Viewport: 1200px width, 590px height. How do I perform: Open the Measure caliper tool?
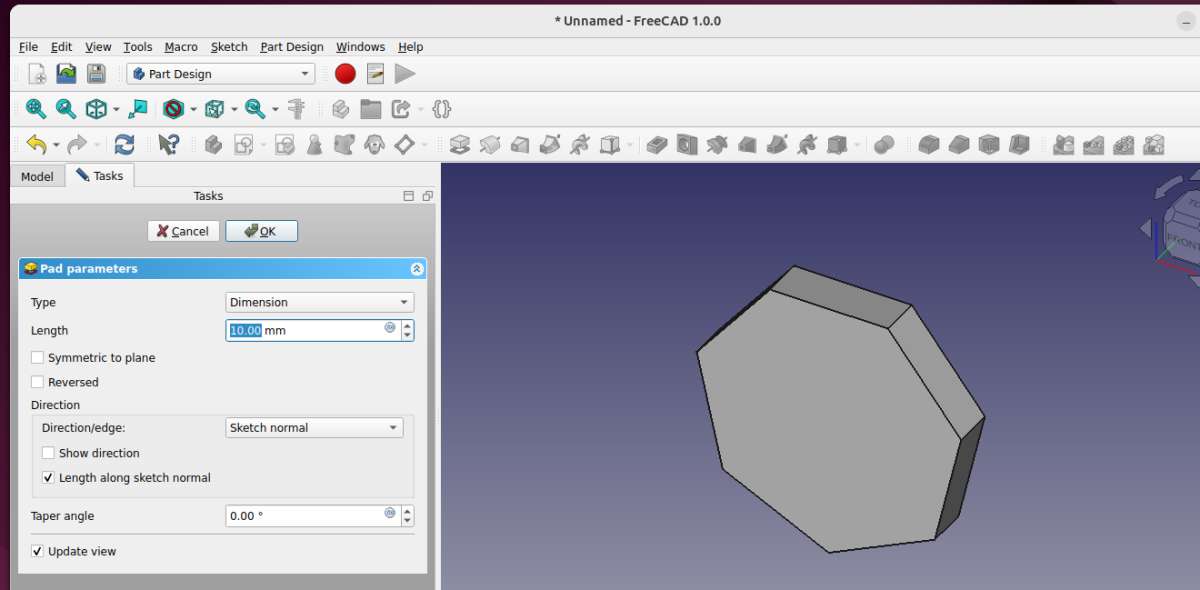[x=296, y=109]
